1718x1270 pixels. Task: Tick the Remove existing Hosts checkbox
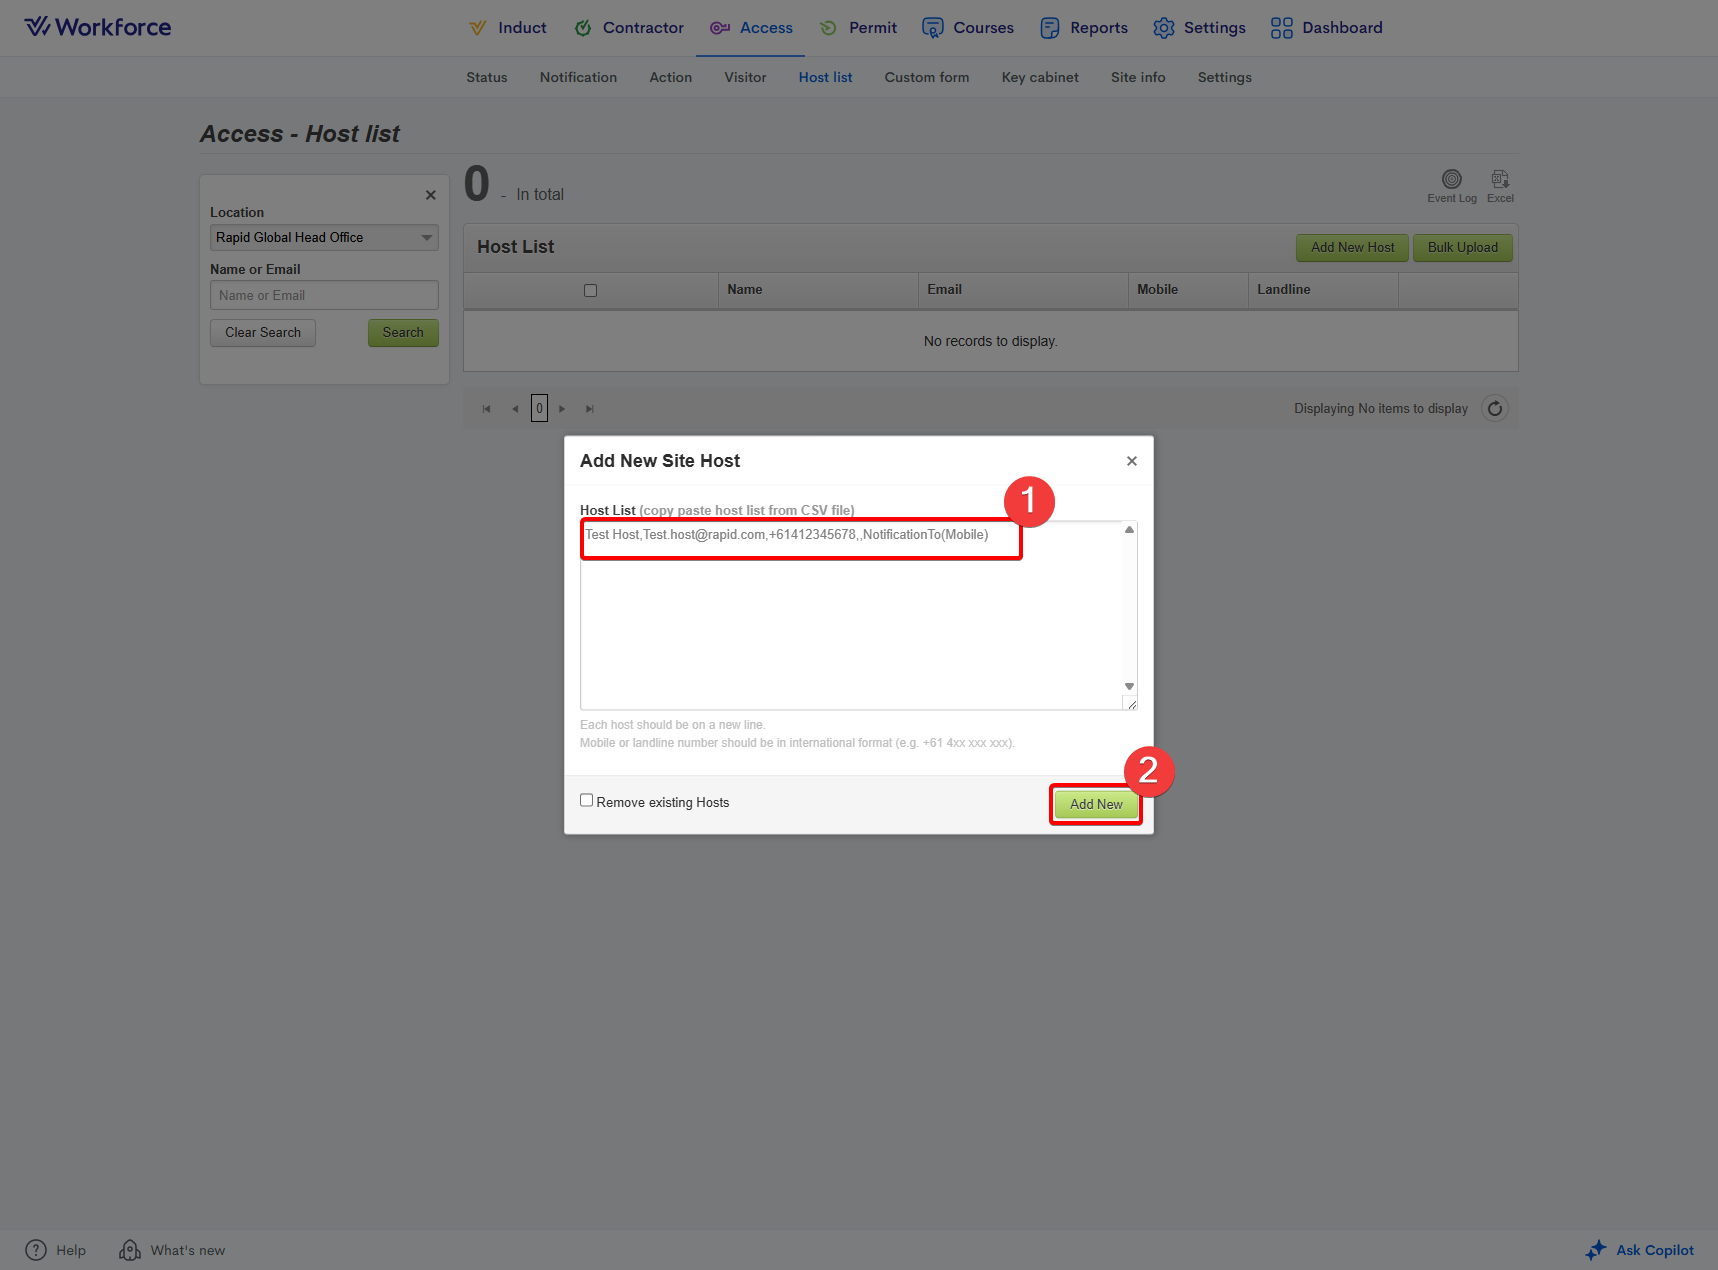[587, 800]
